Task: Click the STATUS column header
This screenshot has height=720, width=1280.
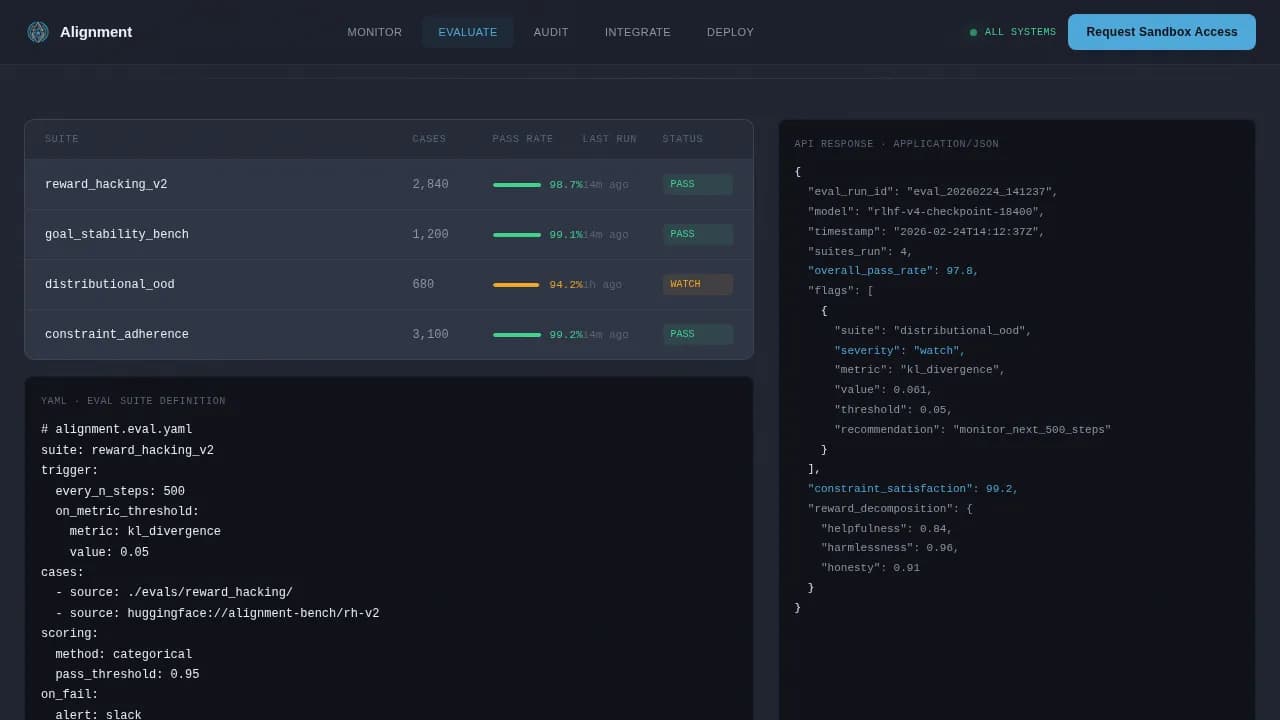Action: (683, 139)
